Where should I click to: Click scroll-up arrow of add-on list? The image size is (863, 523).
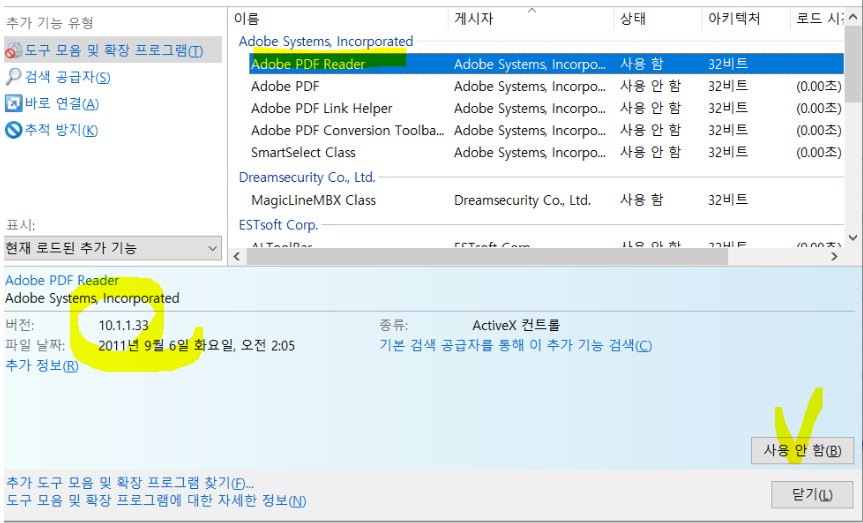pos(854,17)
